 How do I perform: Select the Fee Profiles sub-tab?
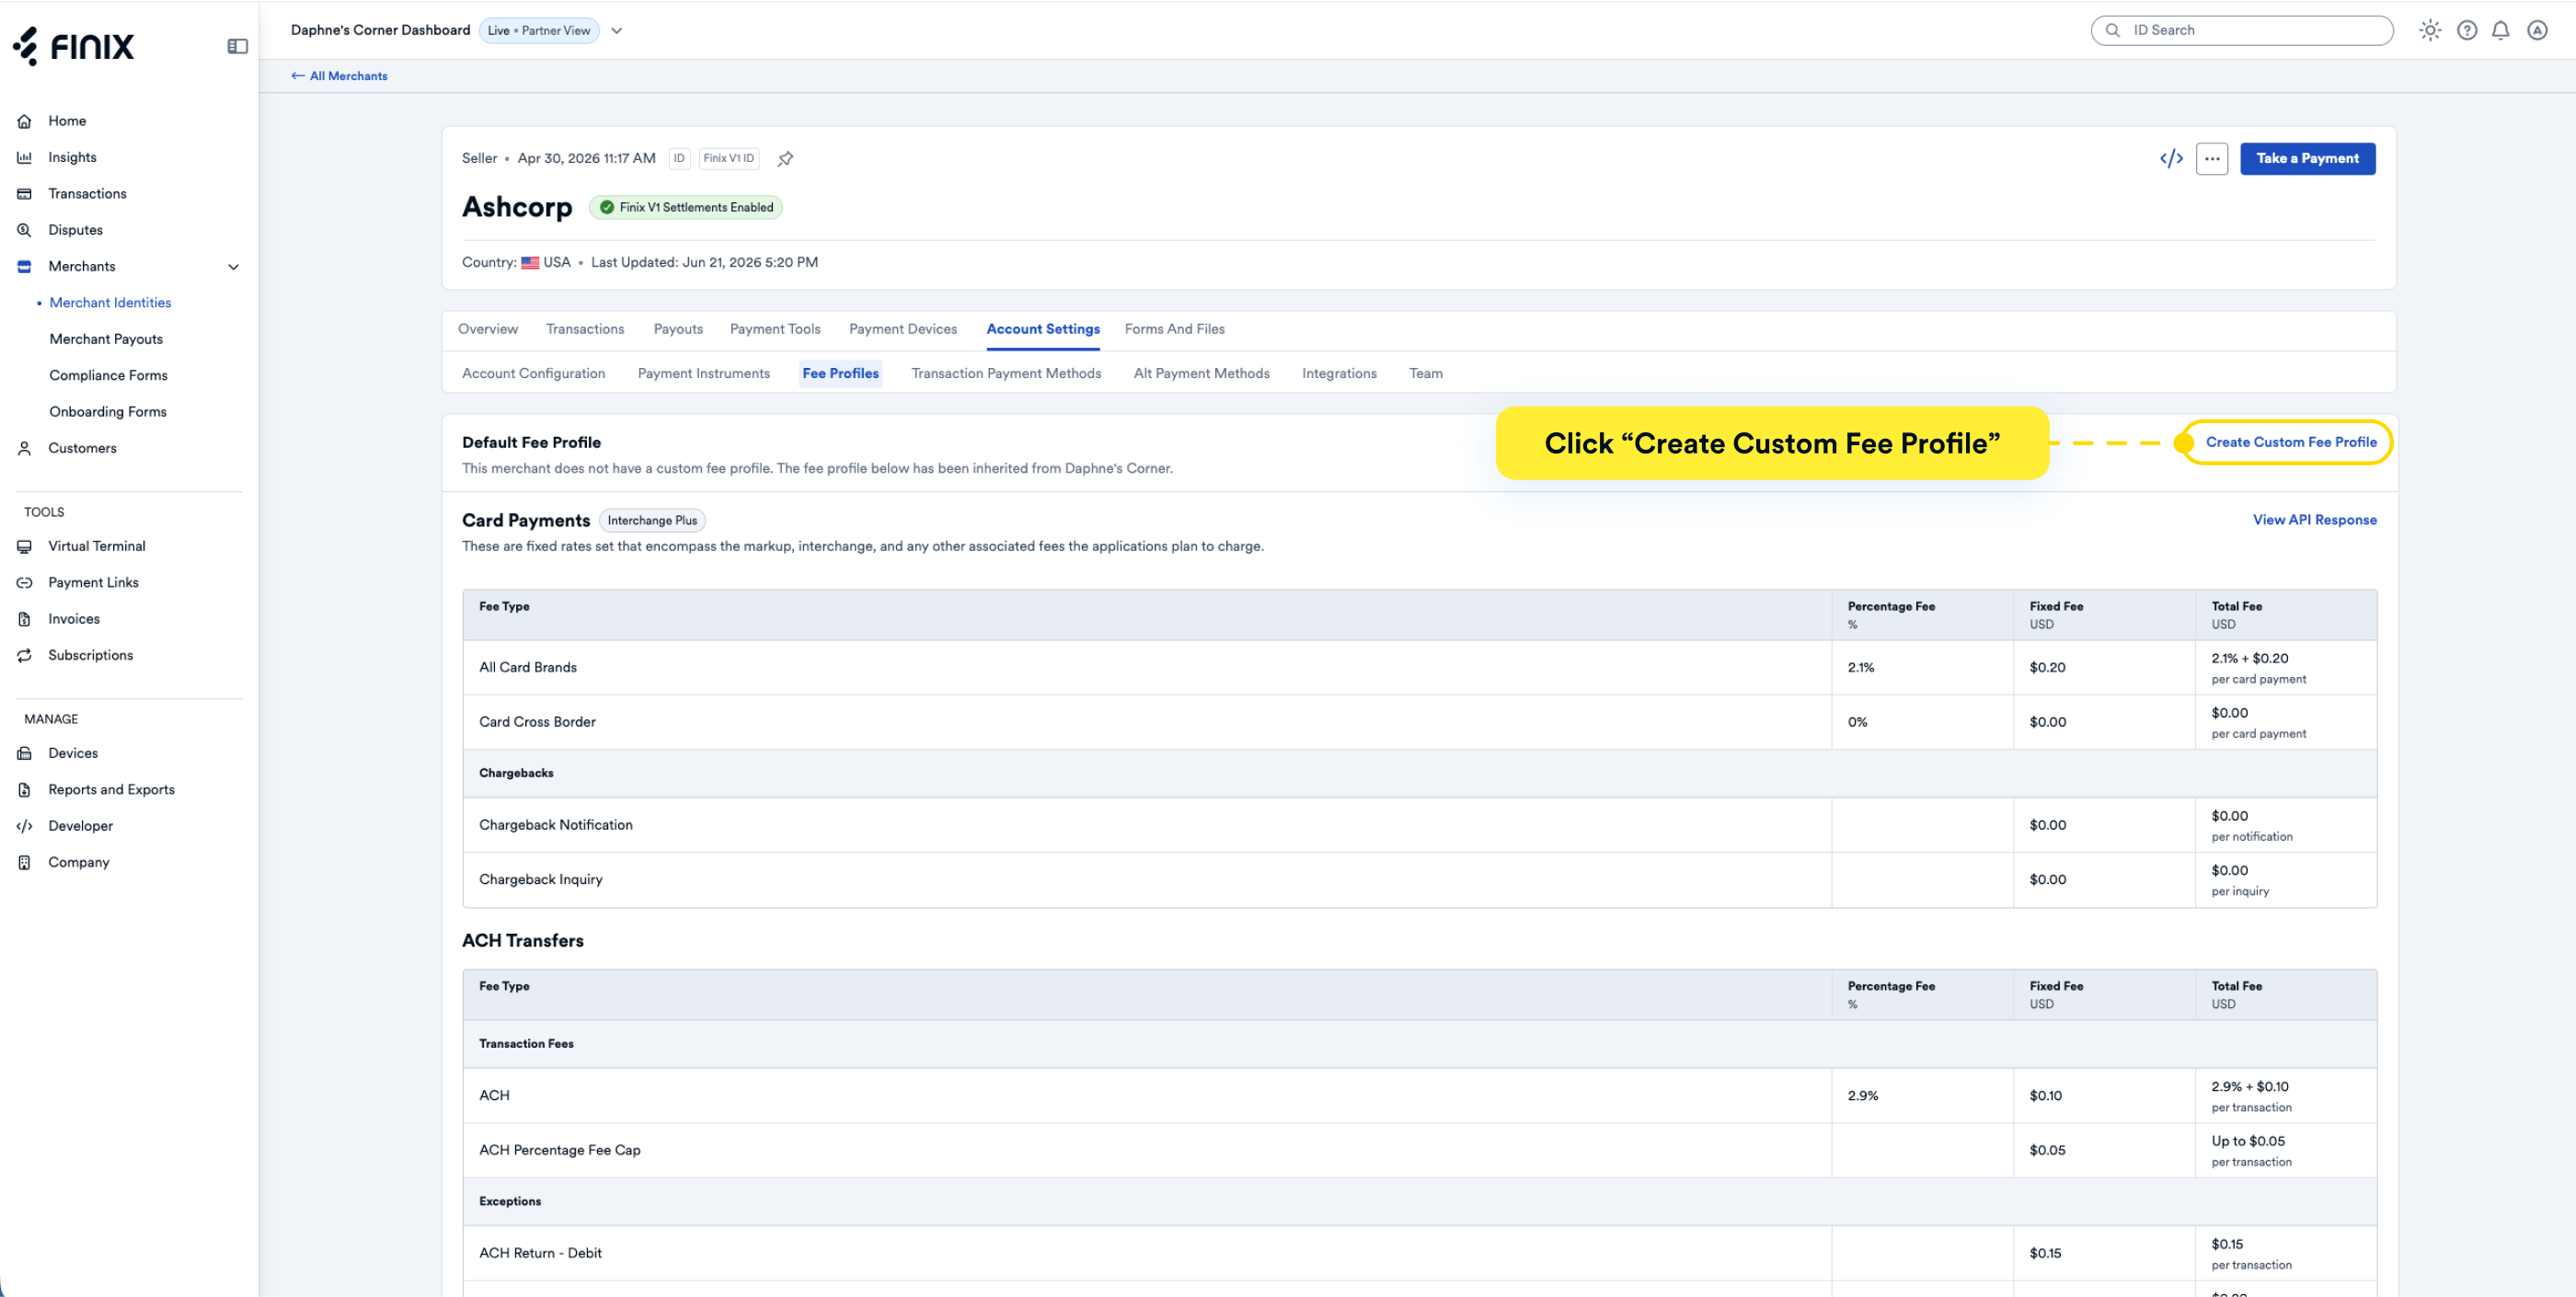point(841,373)
